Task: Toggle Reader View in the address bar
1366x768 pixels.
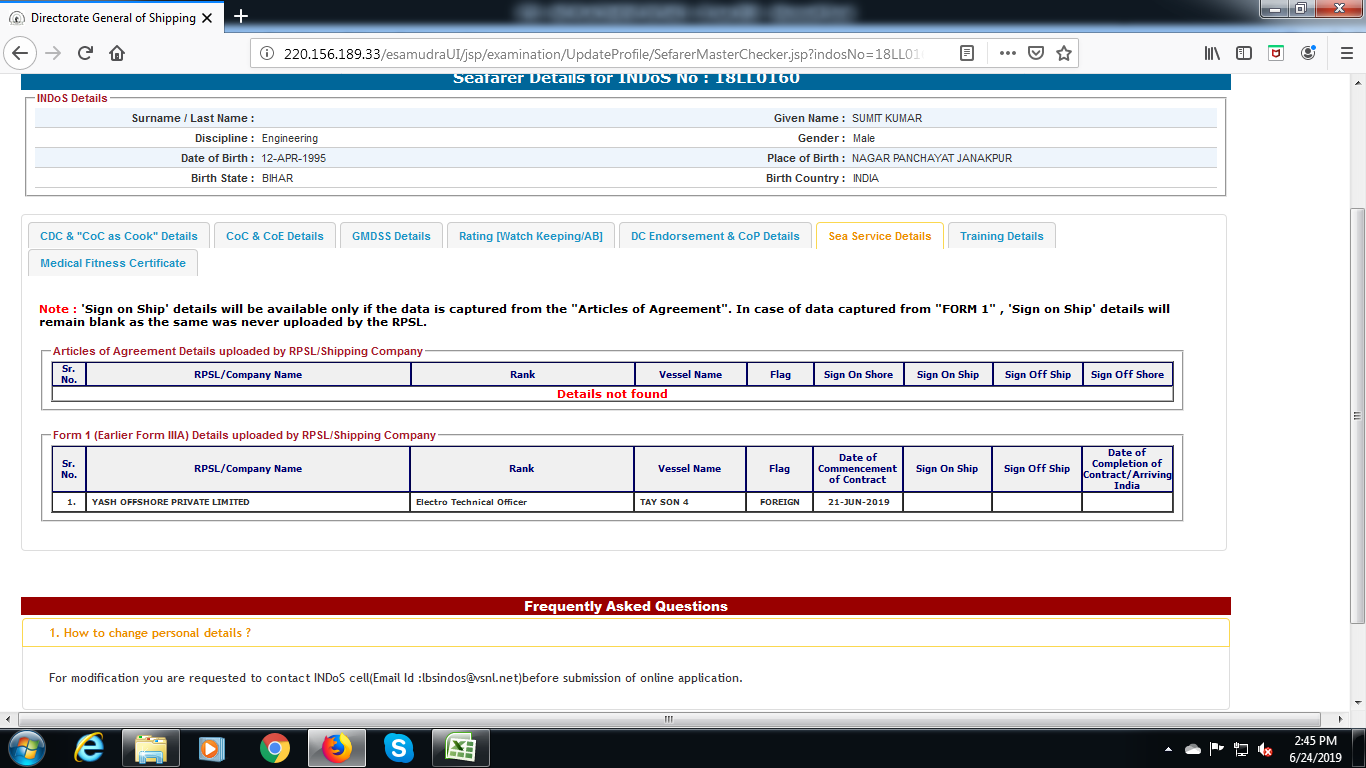Action: (x=967, y=53)
